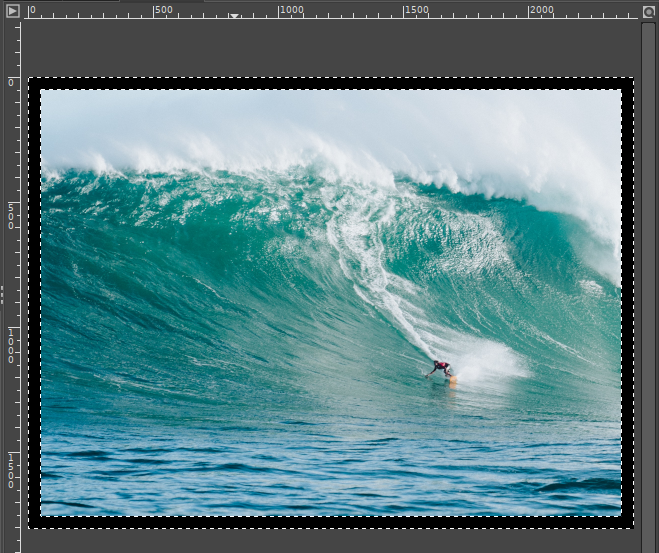Click the surfer on the wave
The height and width of the screenshot is (553, 659).
click(x=442, y=370)
